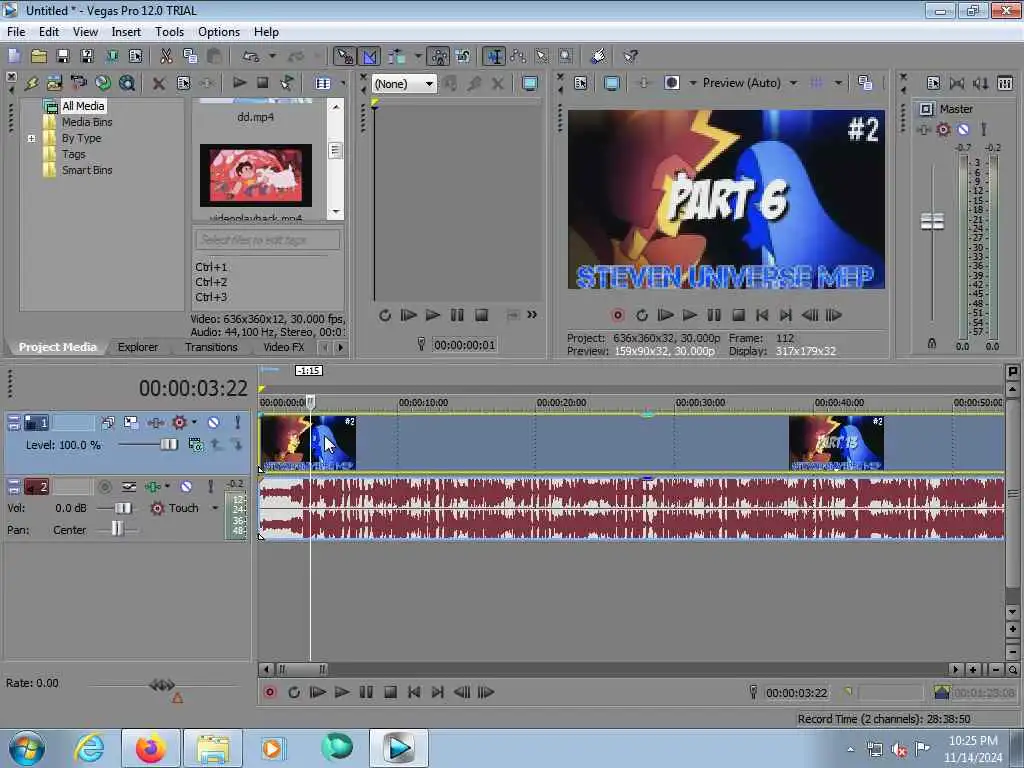The image size is (1024, 768).
Task: Mute video track 1
Action: [x=213, y=423]
